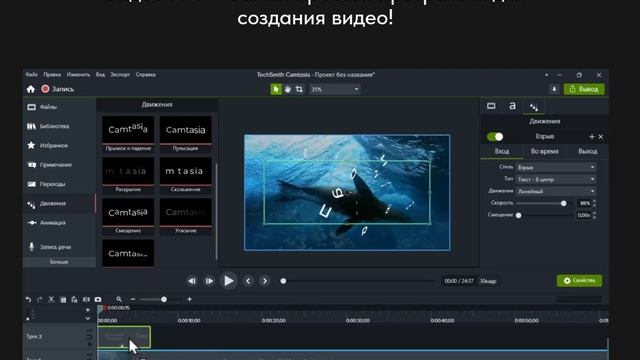The width and height of the screenshot is (640, 360).
Task: Click the camera snapshot icon
Action: pos(98,300)
